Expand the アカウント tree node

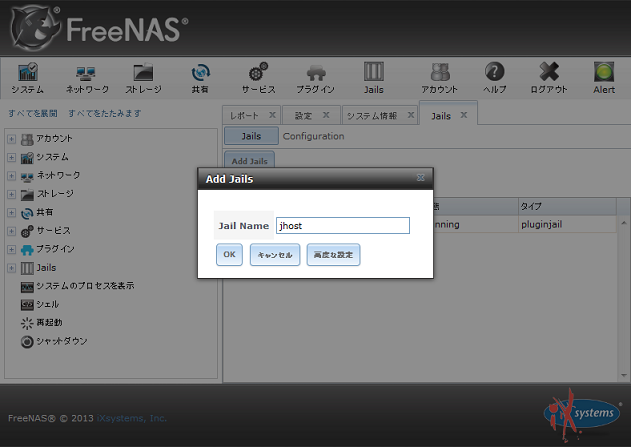click(11, 139)
